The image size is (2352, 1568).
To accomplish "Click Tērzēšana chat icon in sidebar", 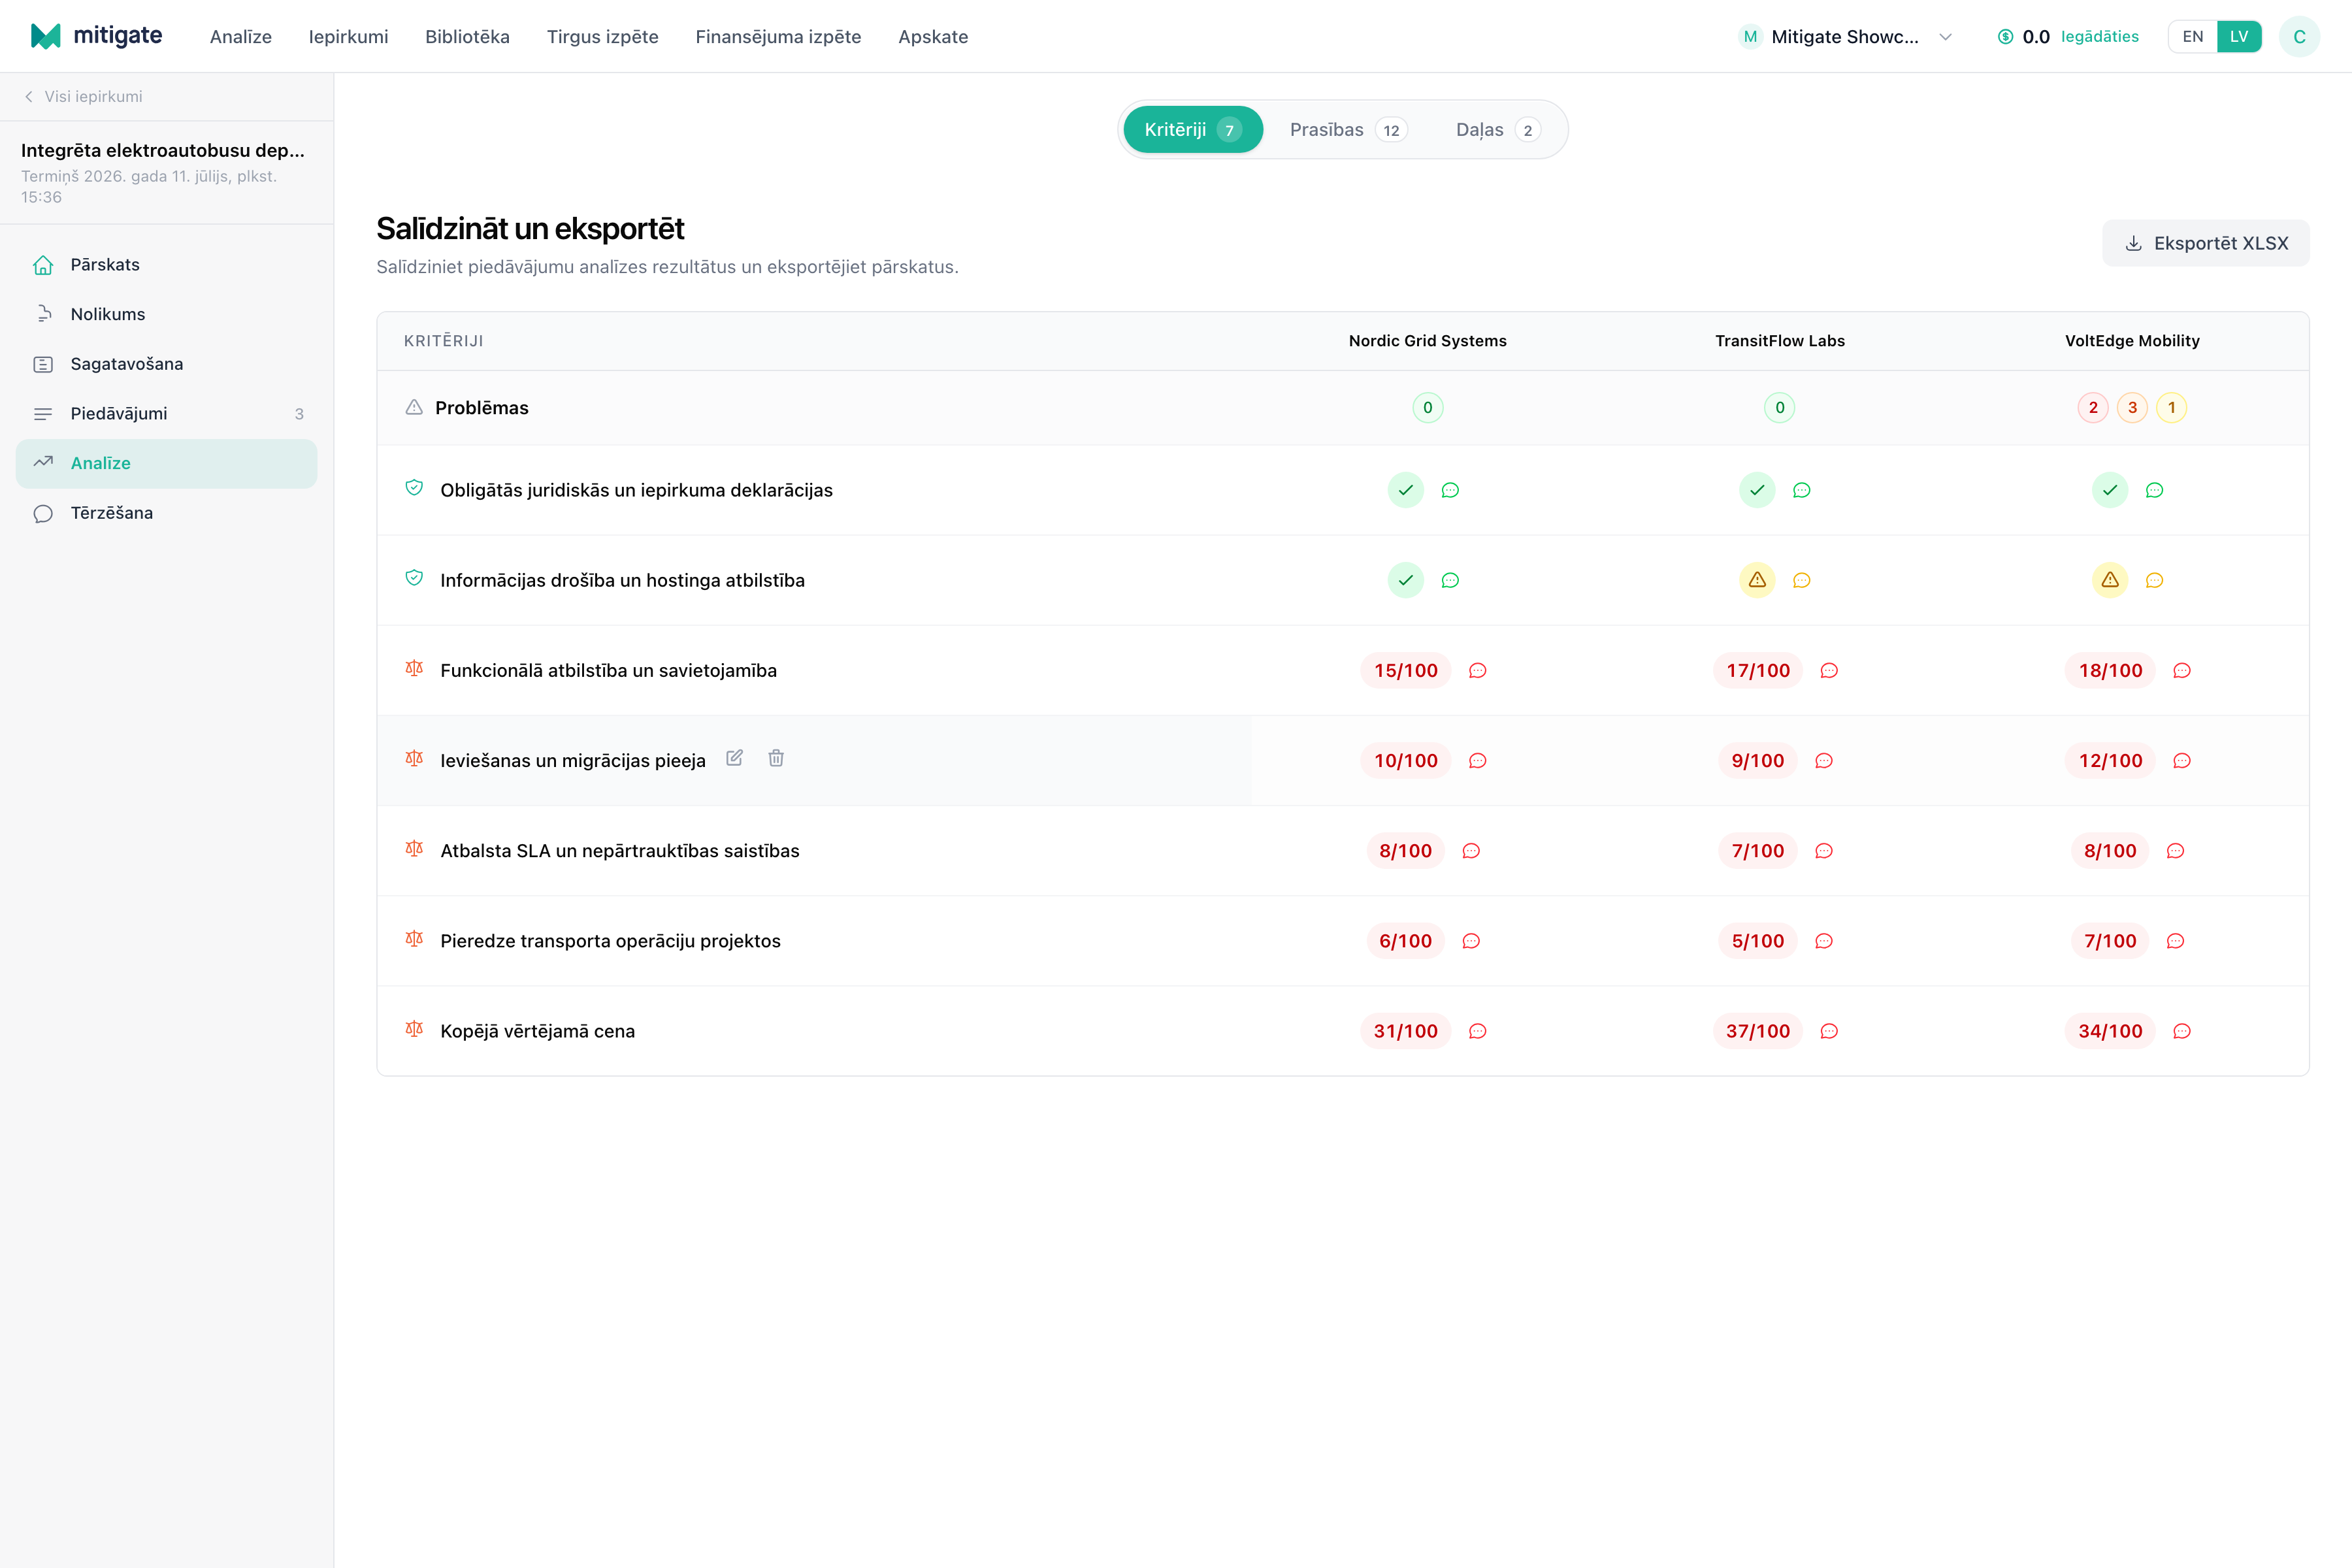I will (43, 513).
